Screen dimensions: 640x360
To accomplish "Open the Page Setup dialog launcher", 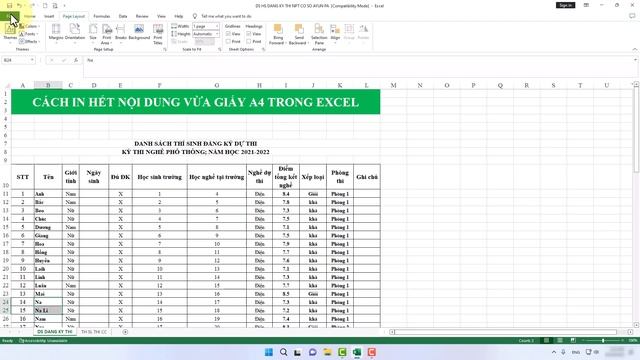I will 165,49.
